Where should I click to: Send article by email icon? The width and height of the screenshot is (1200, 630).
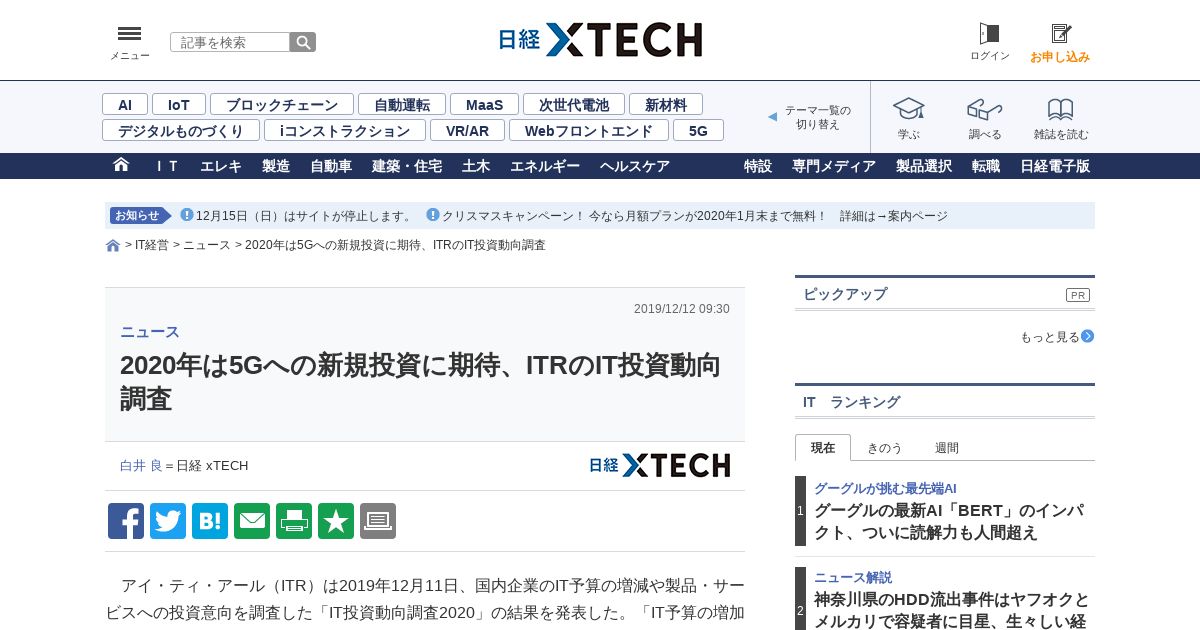coord(252,521)
